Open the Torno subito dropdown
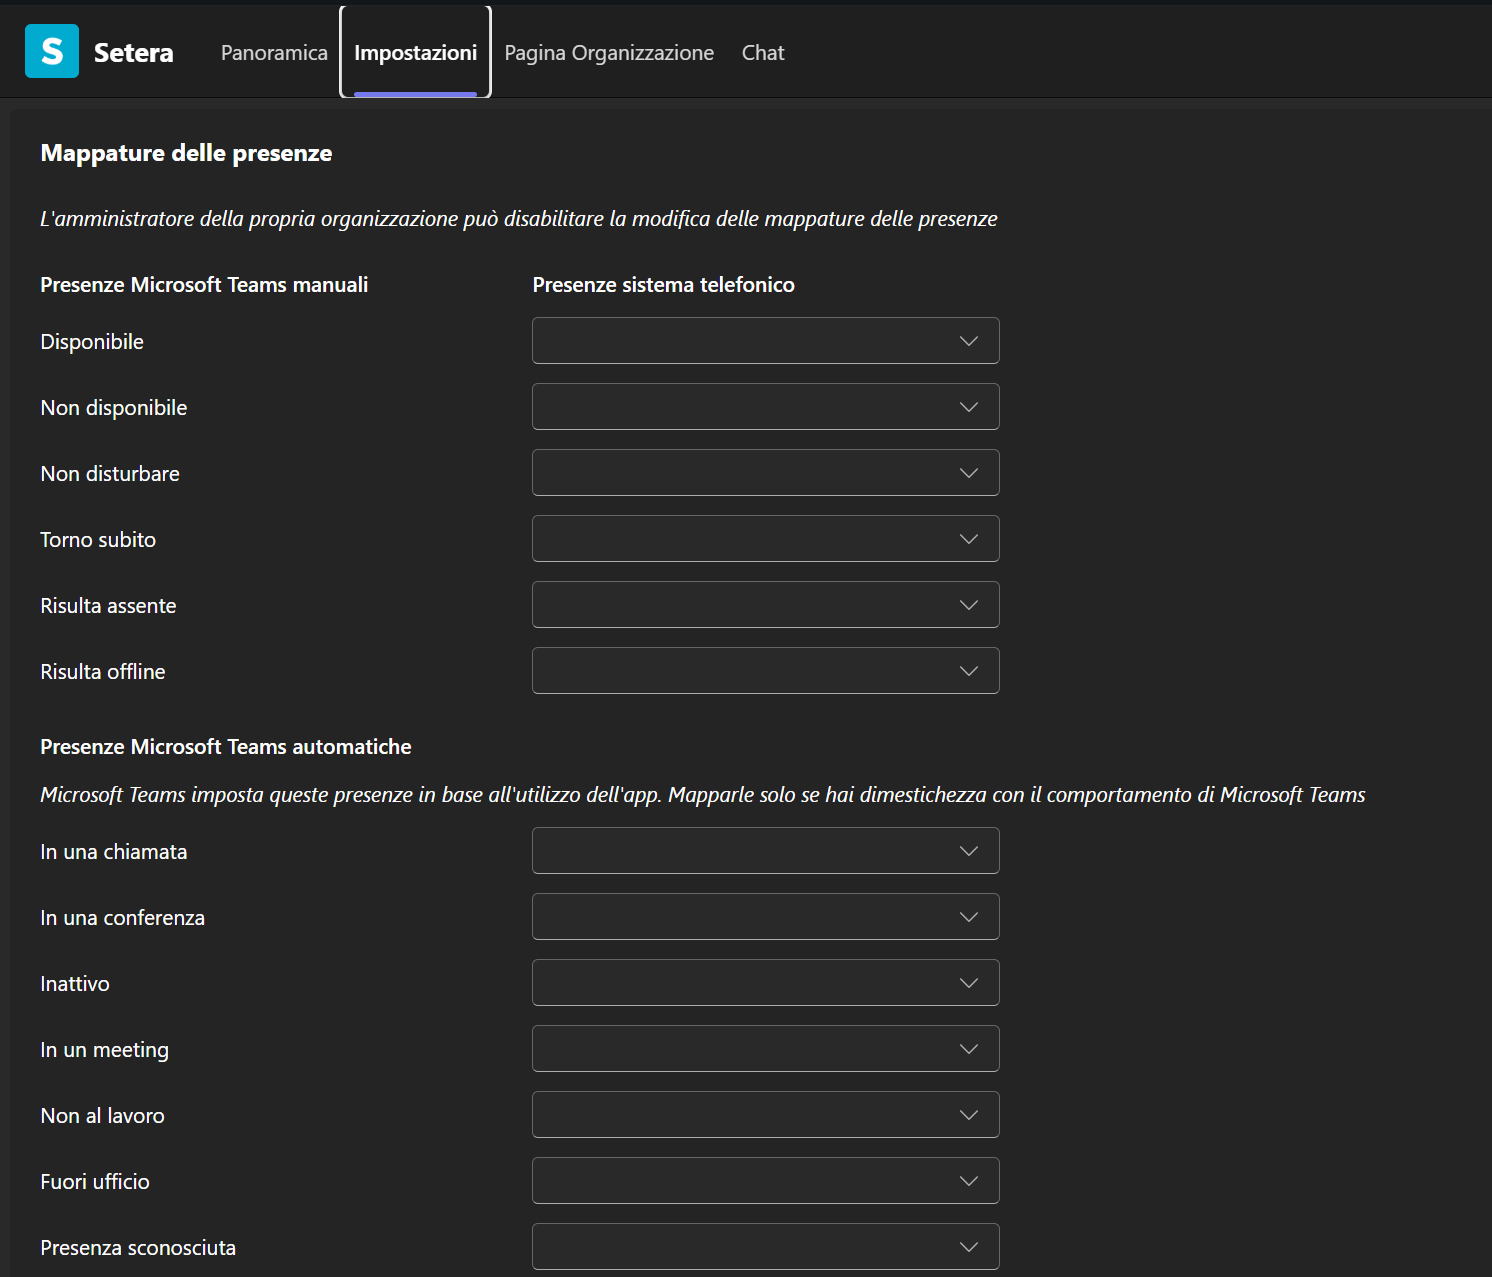 point(765,539)
